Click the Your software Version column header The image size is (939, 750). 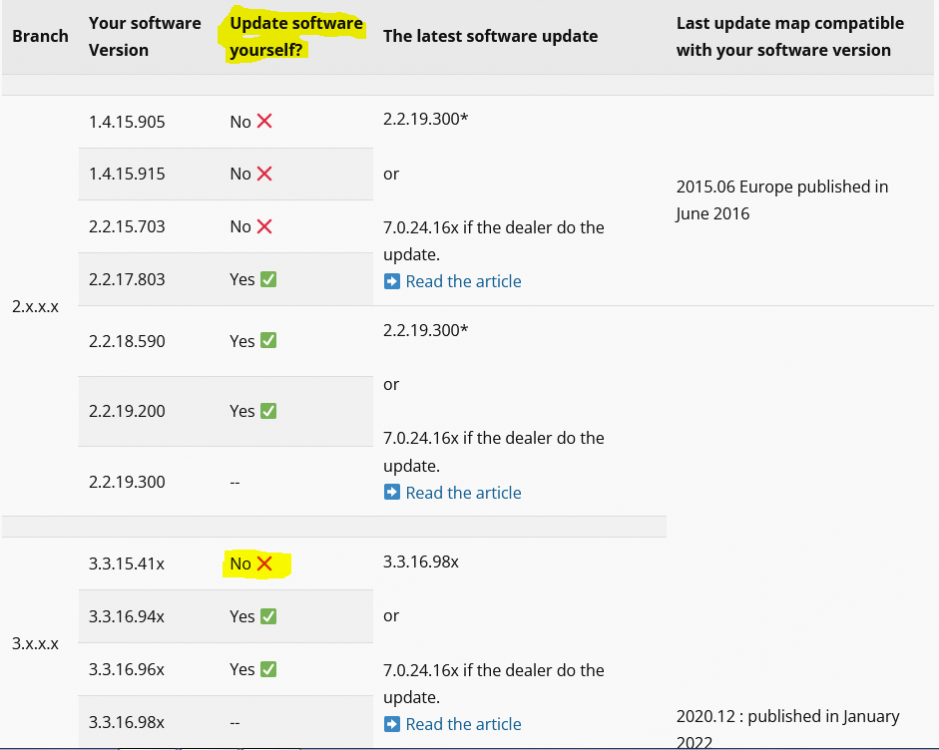click(x=145, y=36)
